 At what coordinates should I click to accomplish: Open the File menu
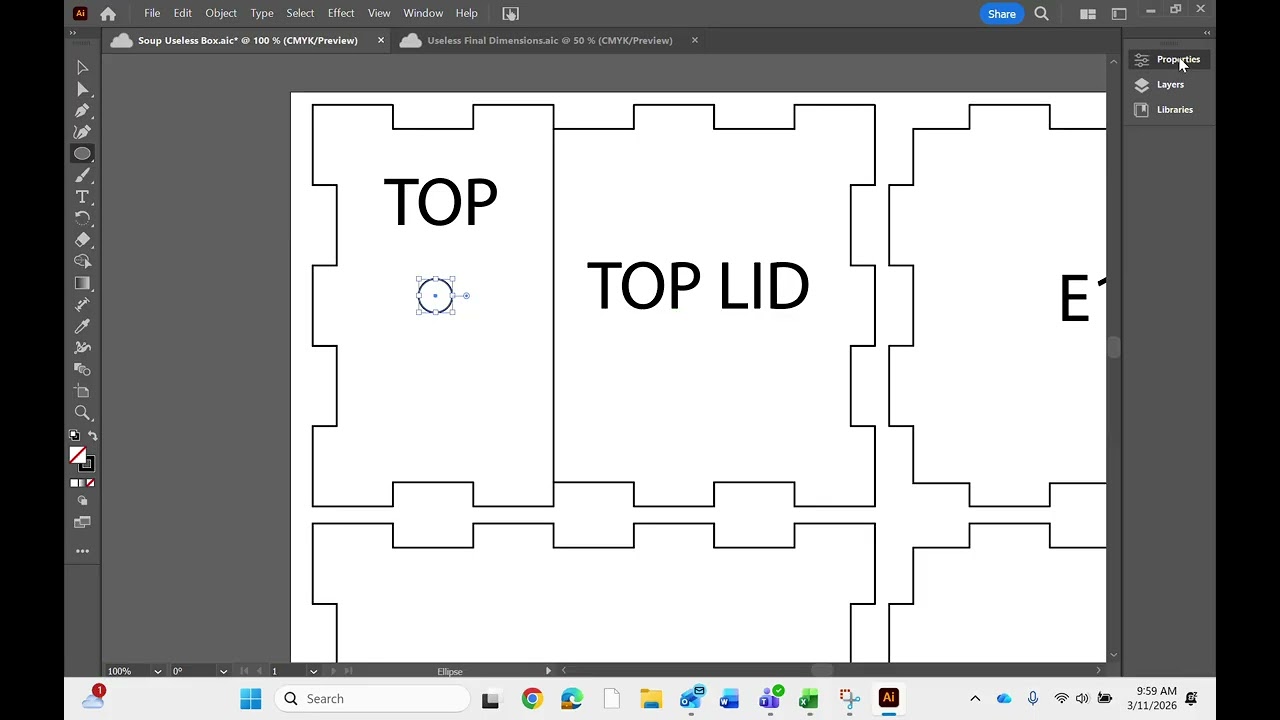tap(152, 13)
